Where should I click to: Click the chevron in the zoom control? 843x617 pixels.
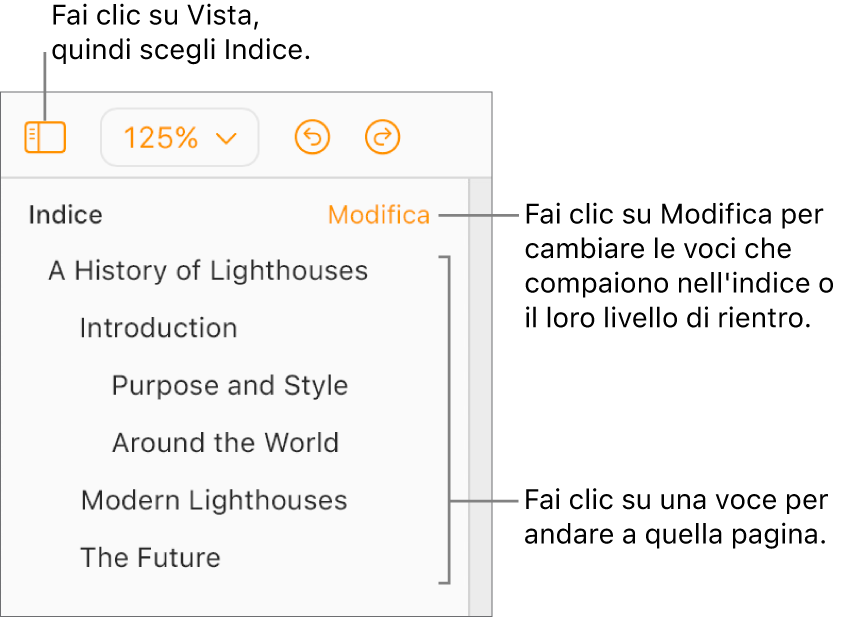(x=226, y=138)
